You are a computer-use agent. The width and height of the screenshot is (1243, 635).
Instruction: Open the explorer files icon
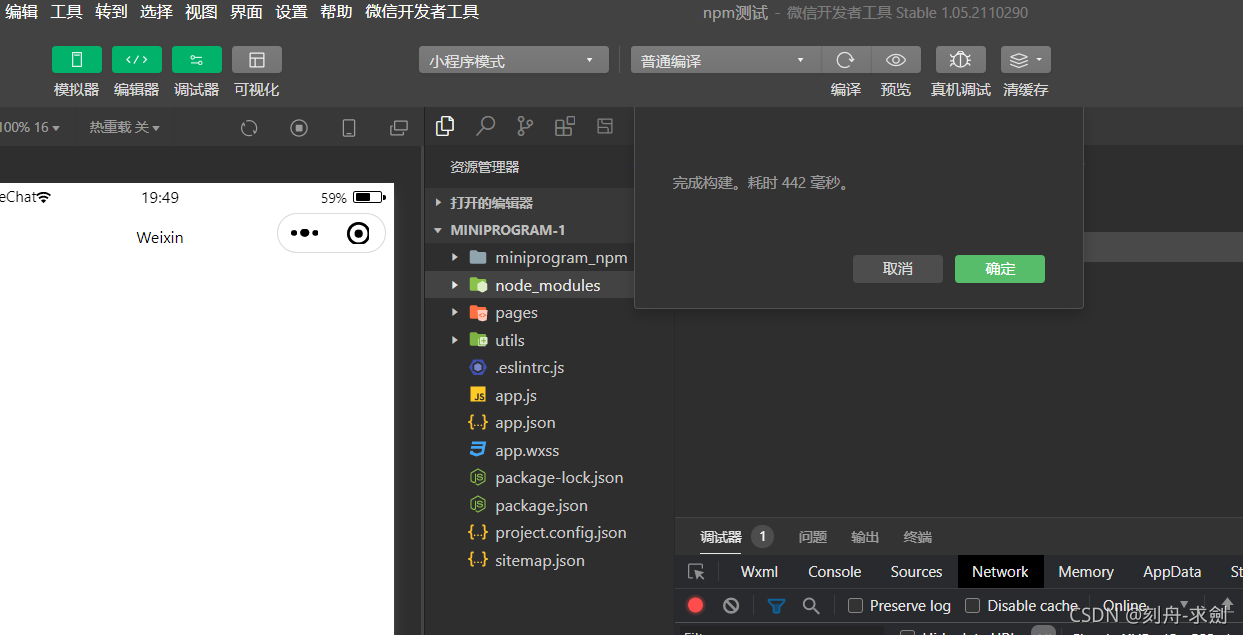click(x=446, y=126)
